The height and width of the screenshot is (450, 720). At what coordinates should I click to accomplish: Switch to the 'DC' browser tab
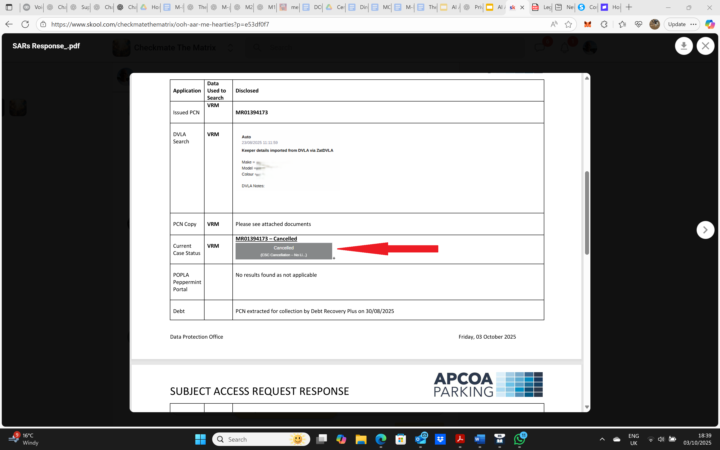pos(312,7)
